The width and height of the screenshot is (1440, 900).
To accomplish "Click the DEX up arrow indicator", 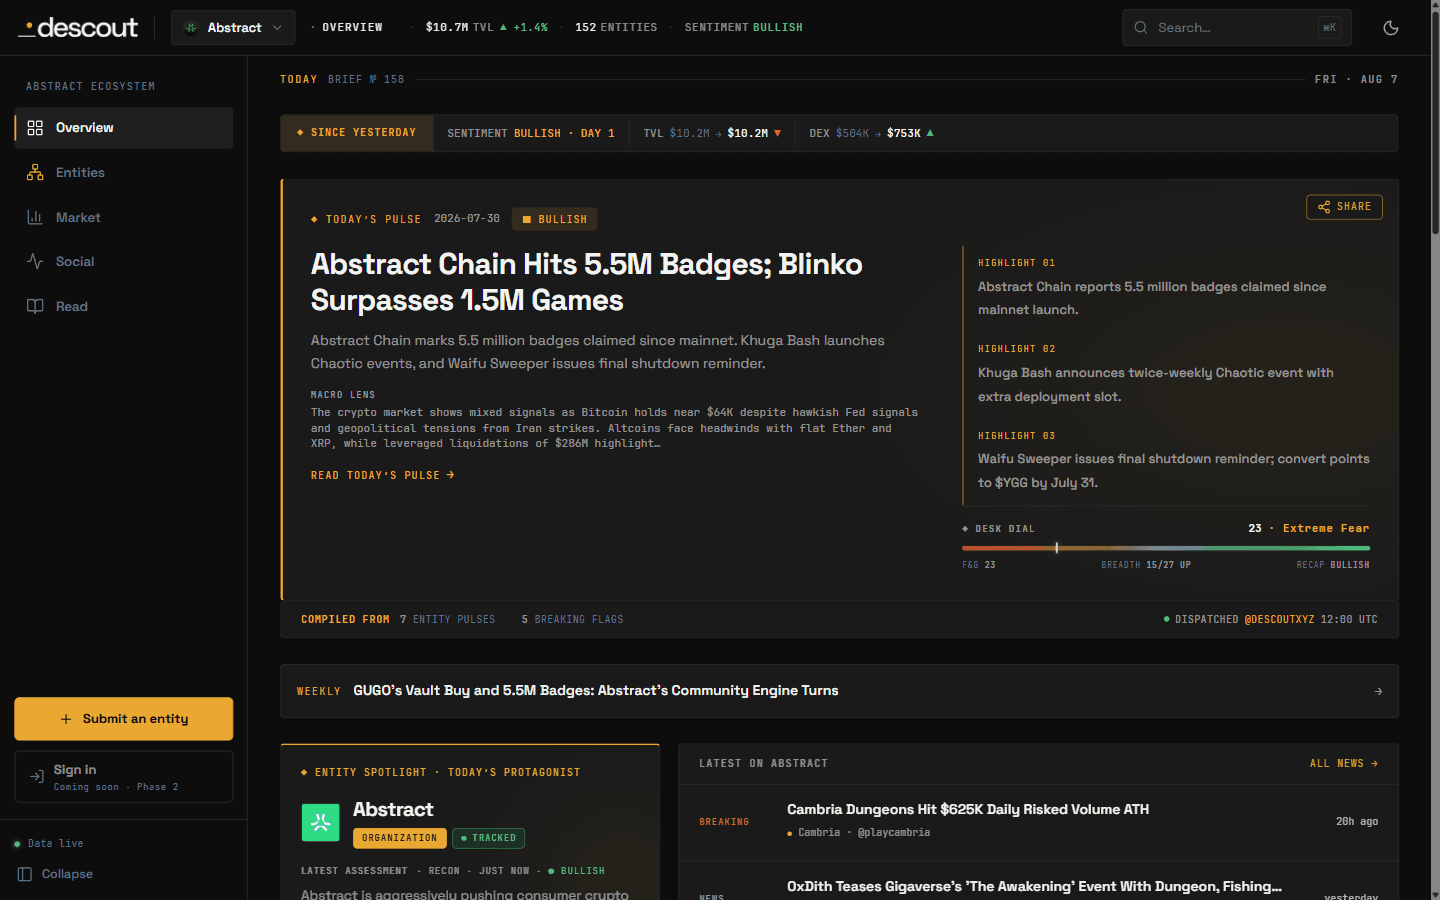I will coord(930,133).
